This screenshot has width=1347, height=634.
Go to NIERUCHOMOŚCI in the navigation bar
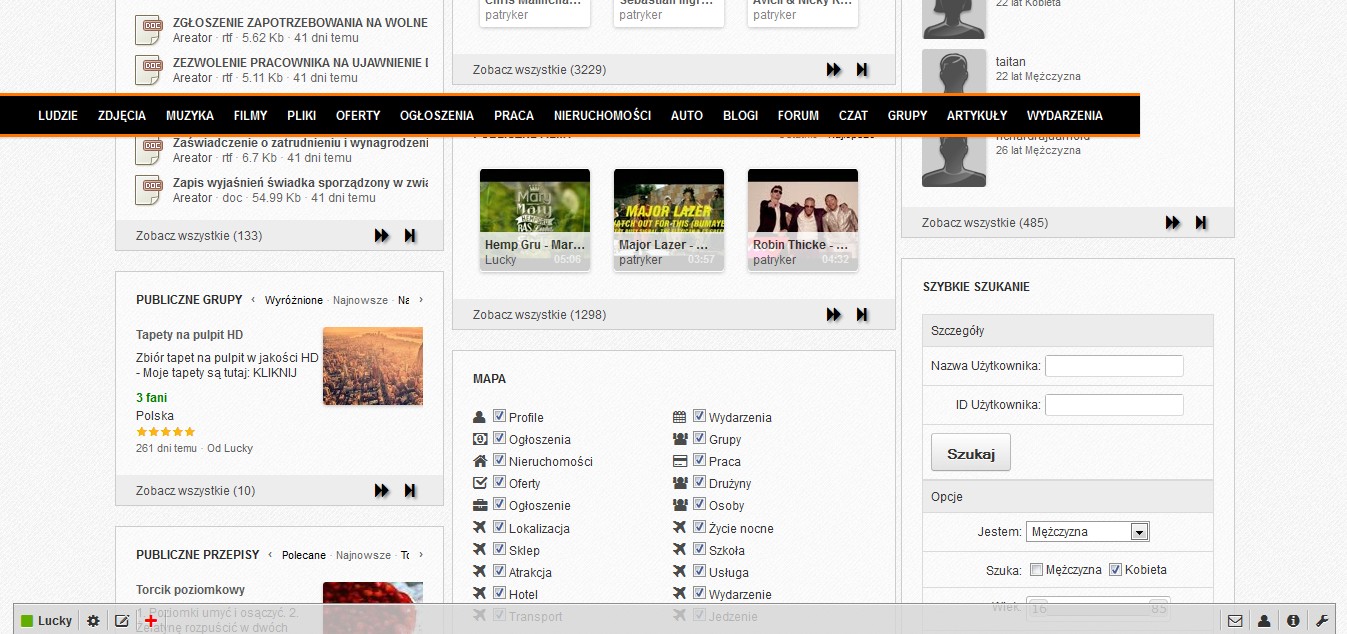[602, 115]
